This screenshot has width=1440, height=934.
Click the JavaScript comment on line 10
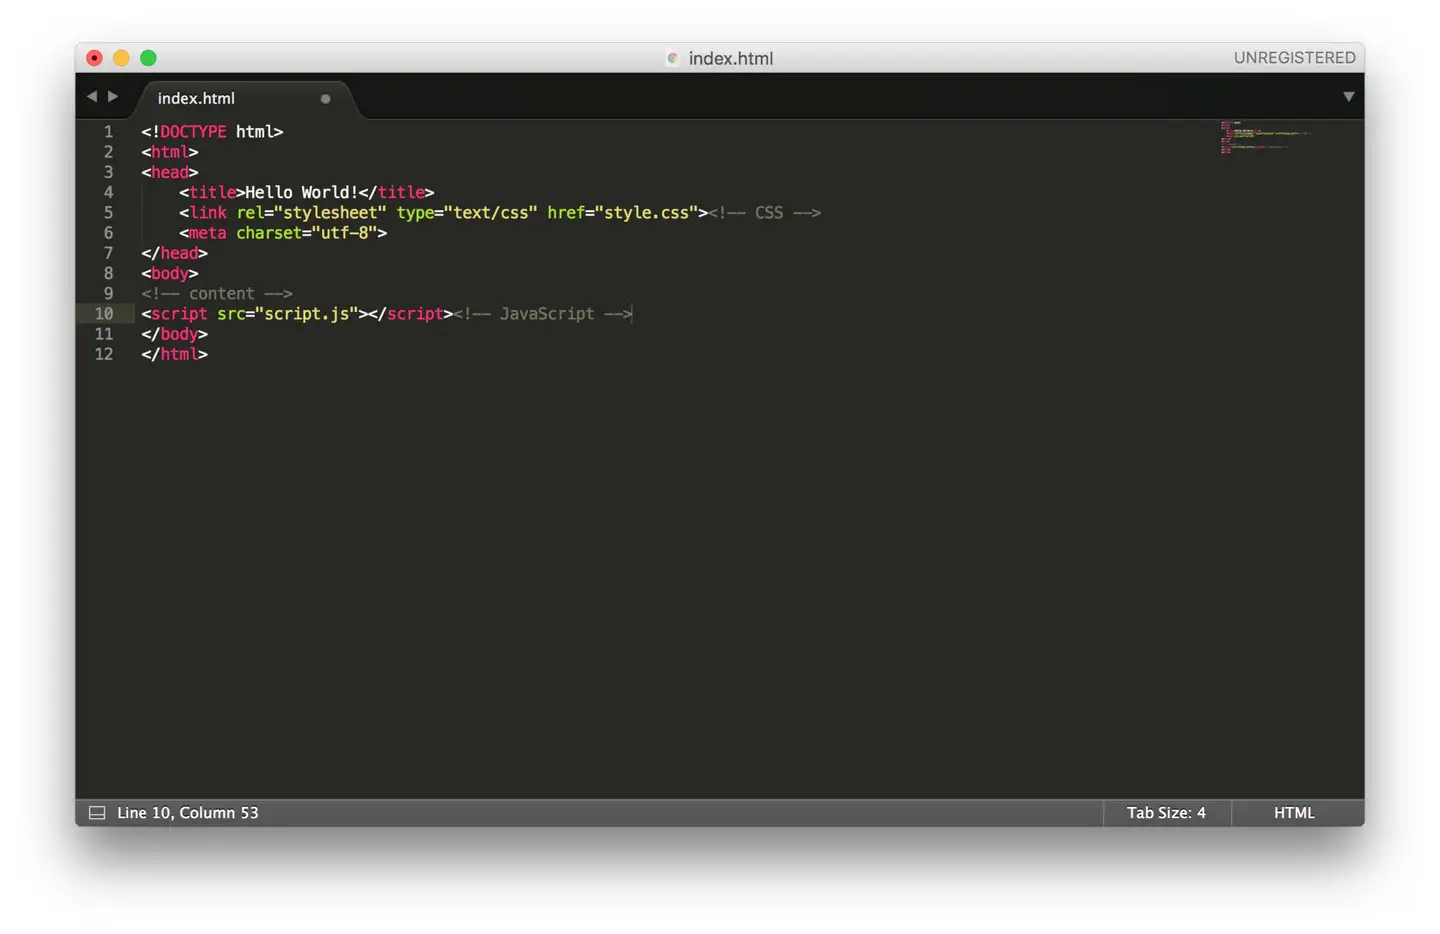point(543,314)
